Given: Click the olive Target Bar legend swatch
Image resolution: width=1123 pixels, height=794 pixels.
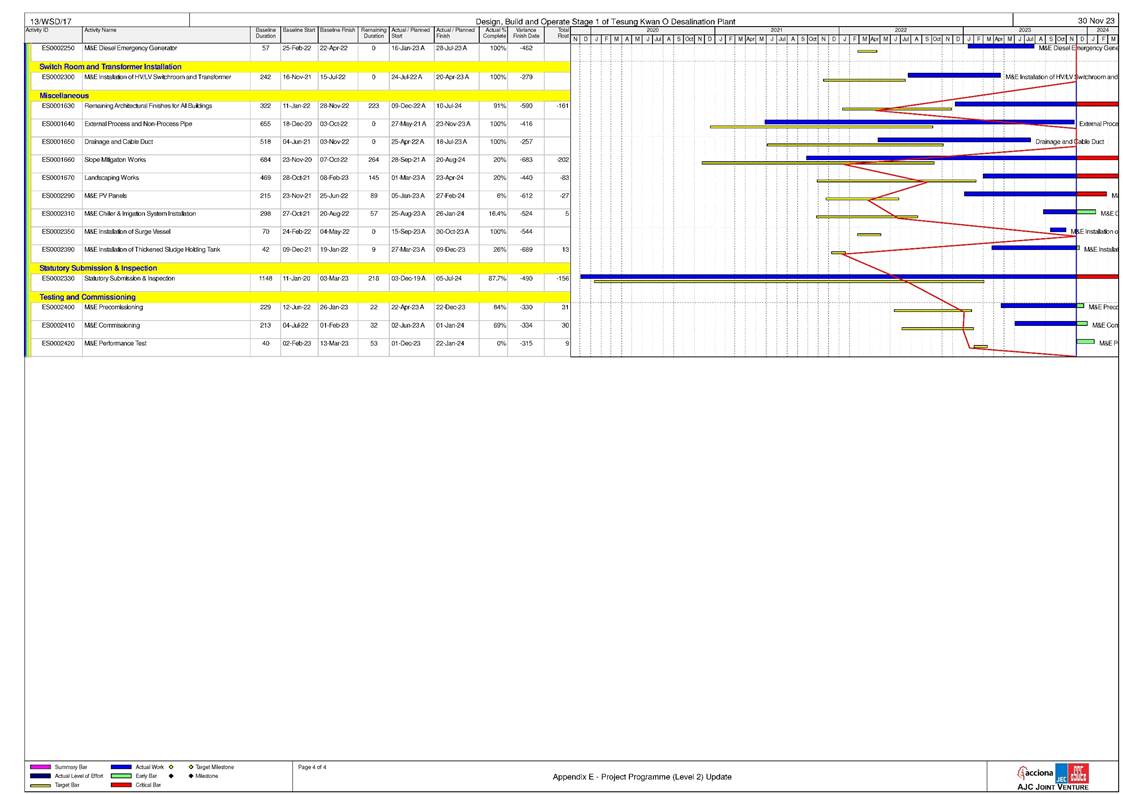Looking at the screenshot, I should point(40,786).
